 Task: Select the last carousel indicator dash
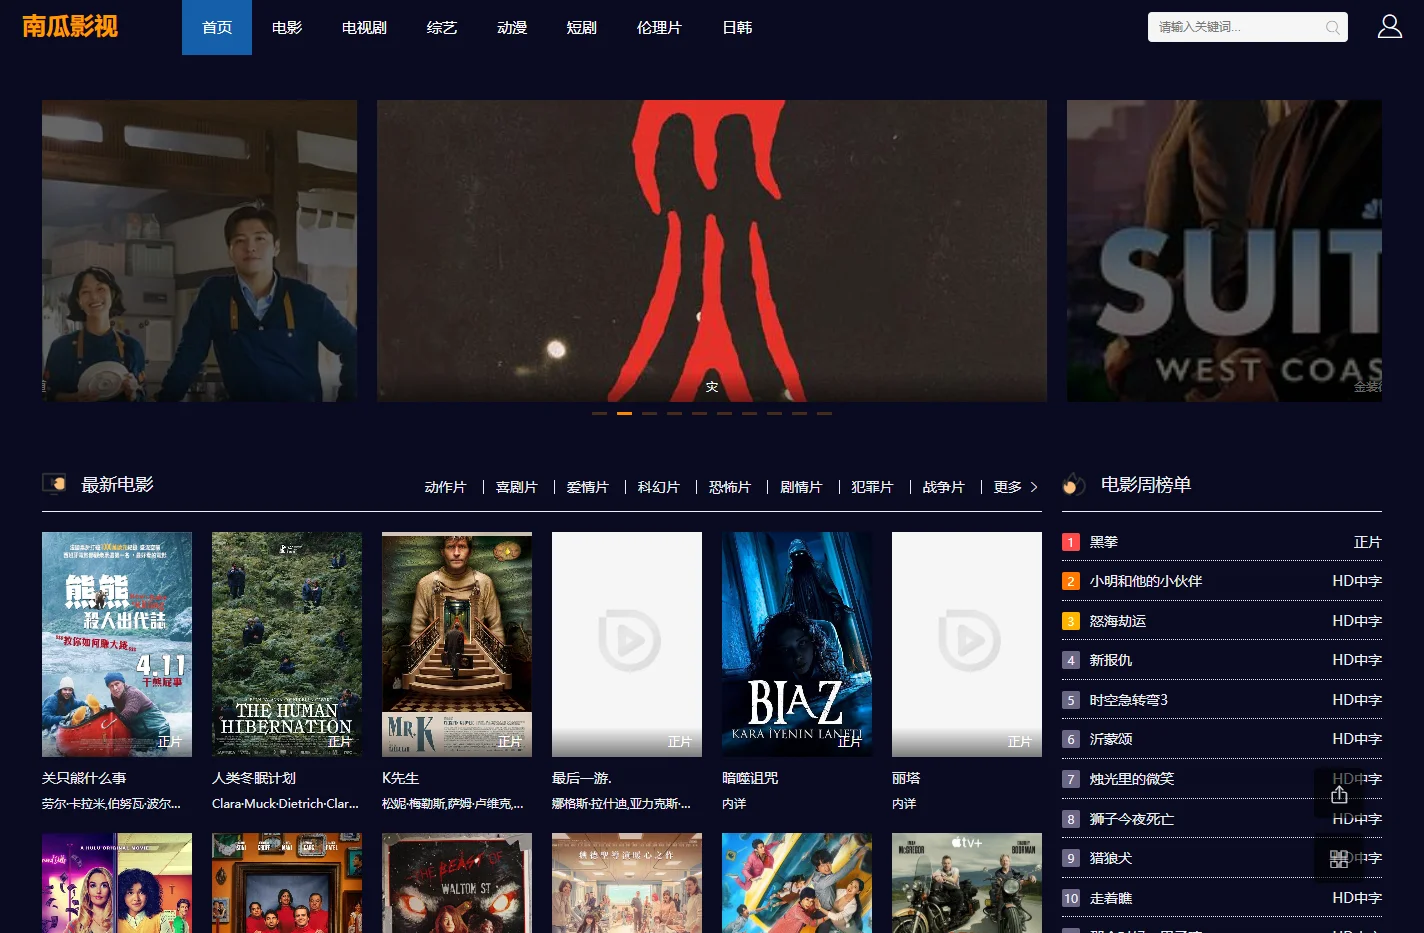coord(824,413)
